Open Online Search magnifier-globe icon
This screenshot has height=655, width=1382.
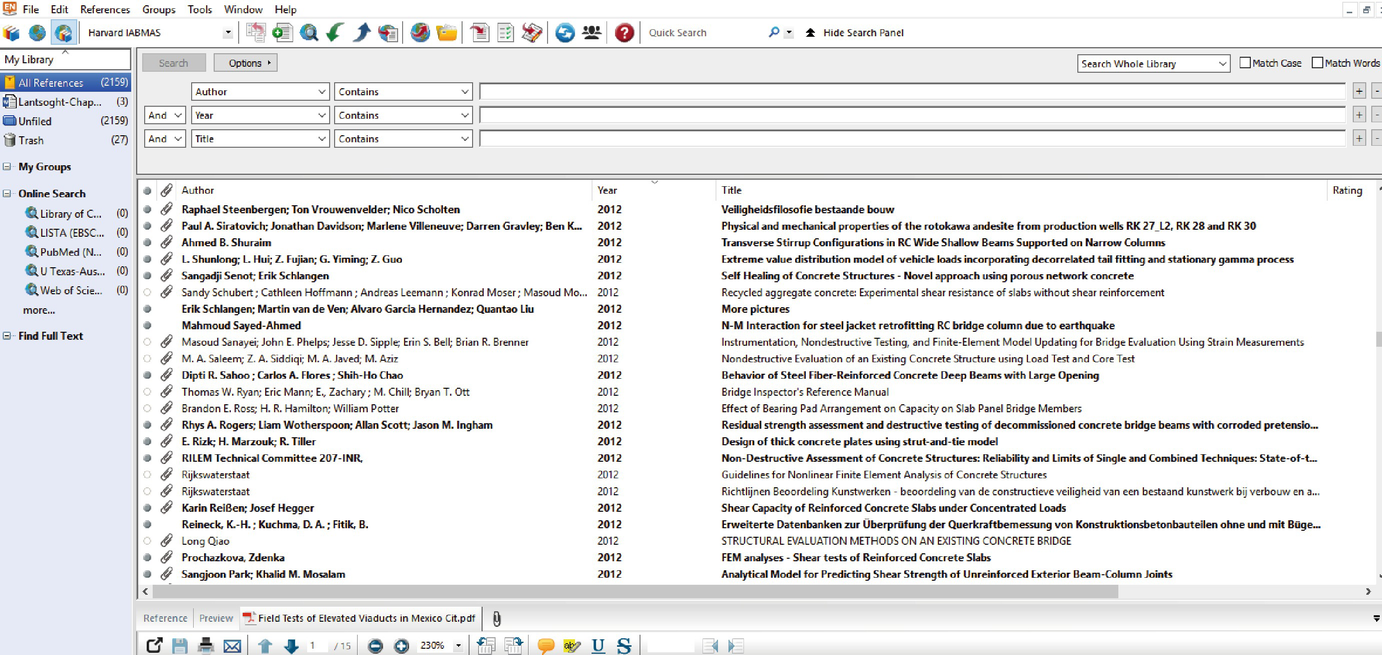tap(309, 33)
